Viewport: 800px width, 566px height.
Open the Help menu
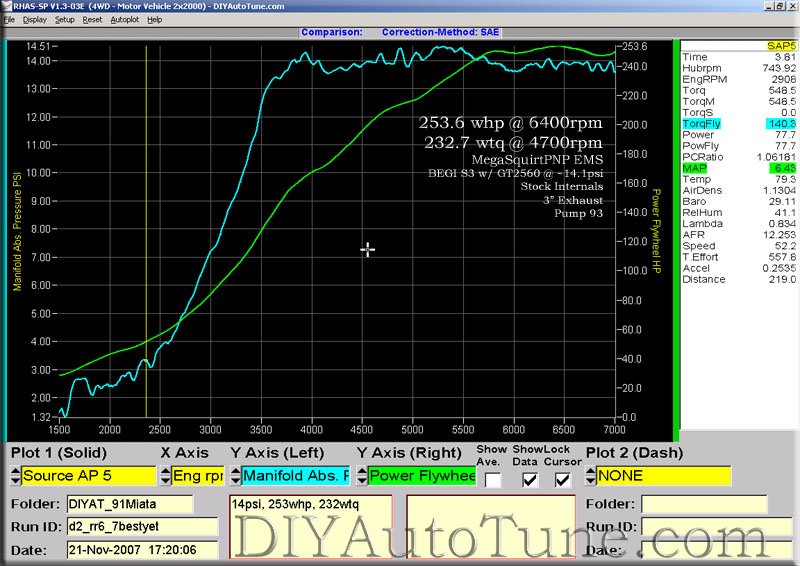click(154, 19)
